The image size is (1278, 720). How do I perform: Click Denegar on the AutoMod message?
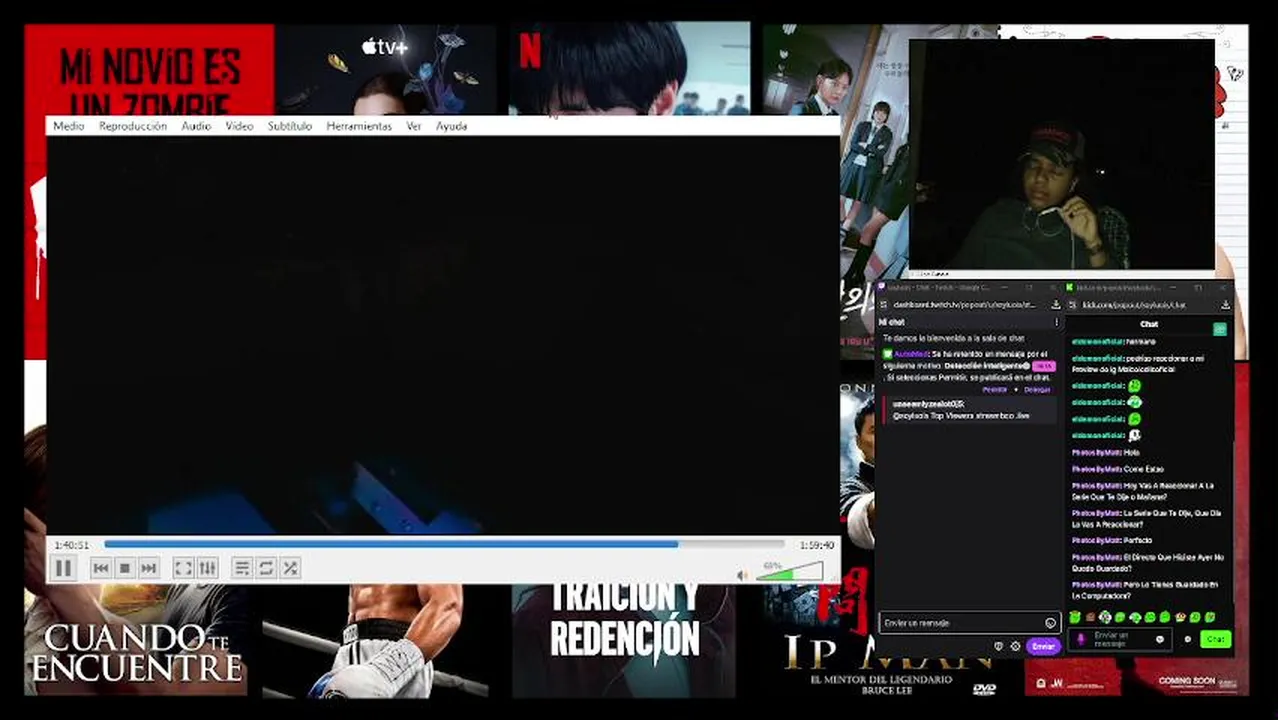click(1037, 389)
